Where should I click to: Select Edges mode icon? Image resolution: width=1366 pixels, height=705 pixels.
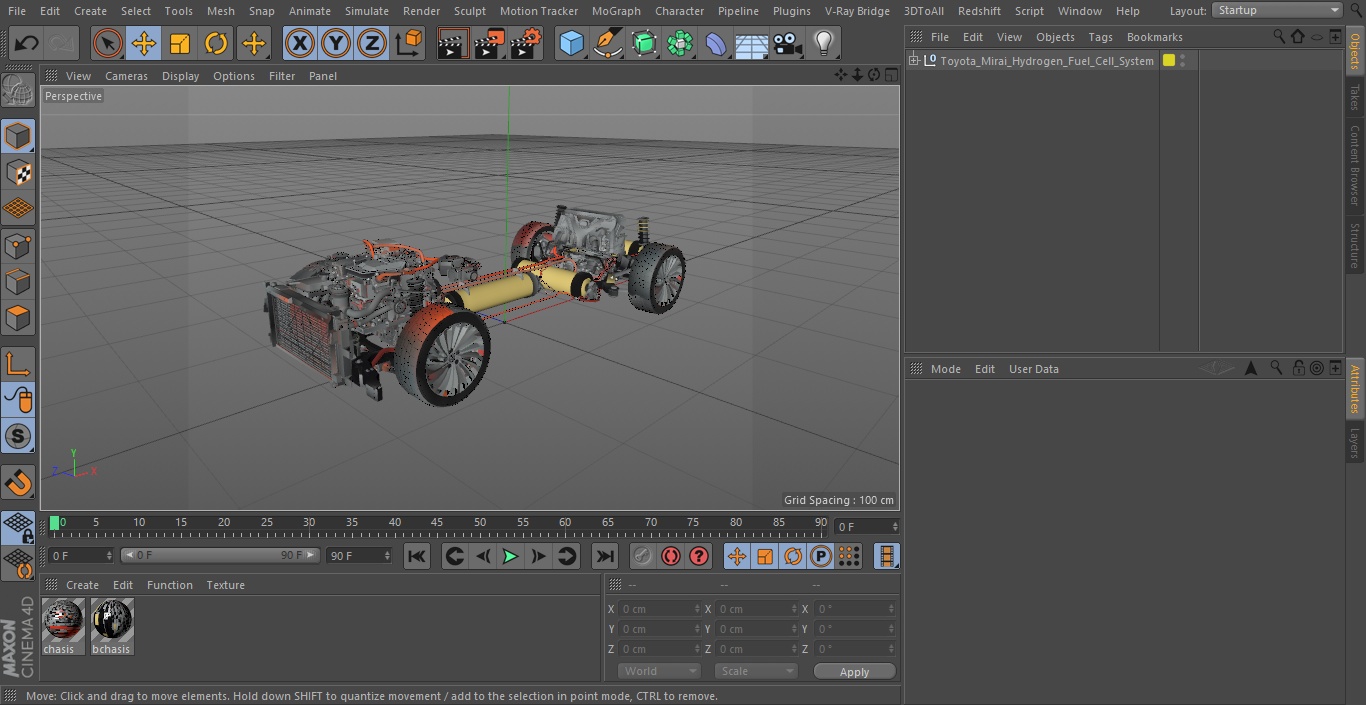coord(18,282)
